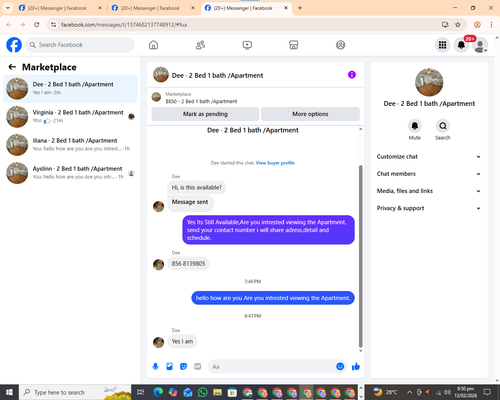Open the Chrome profile avatar
This screenshot has height=400, width=500.
[x=477, y=25]
